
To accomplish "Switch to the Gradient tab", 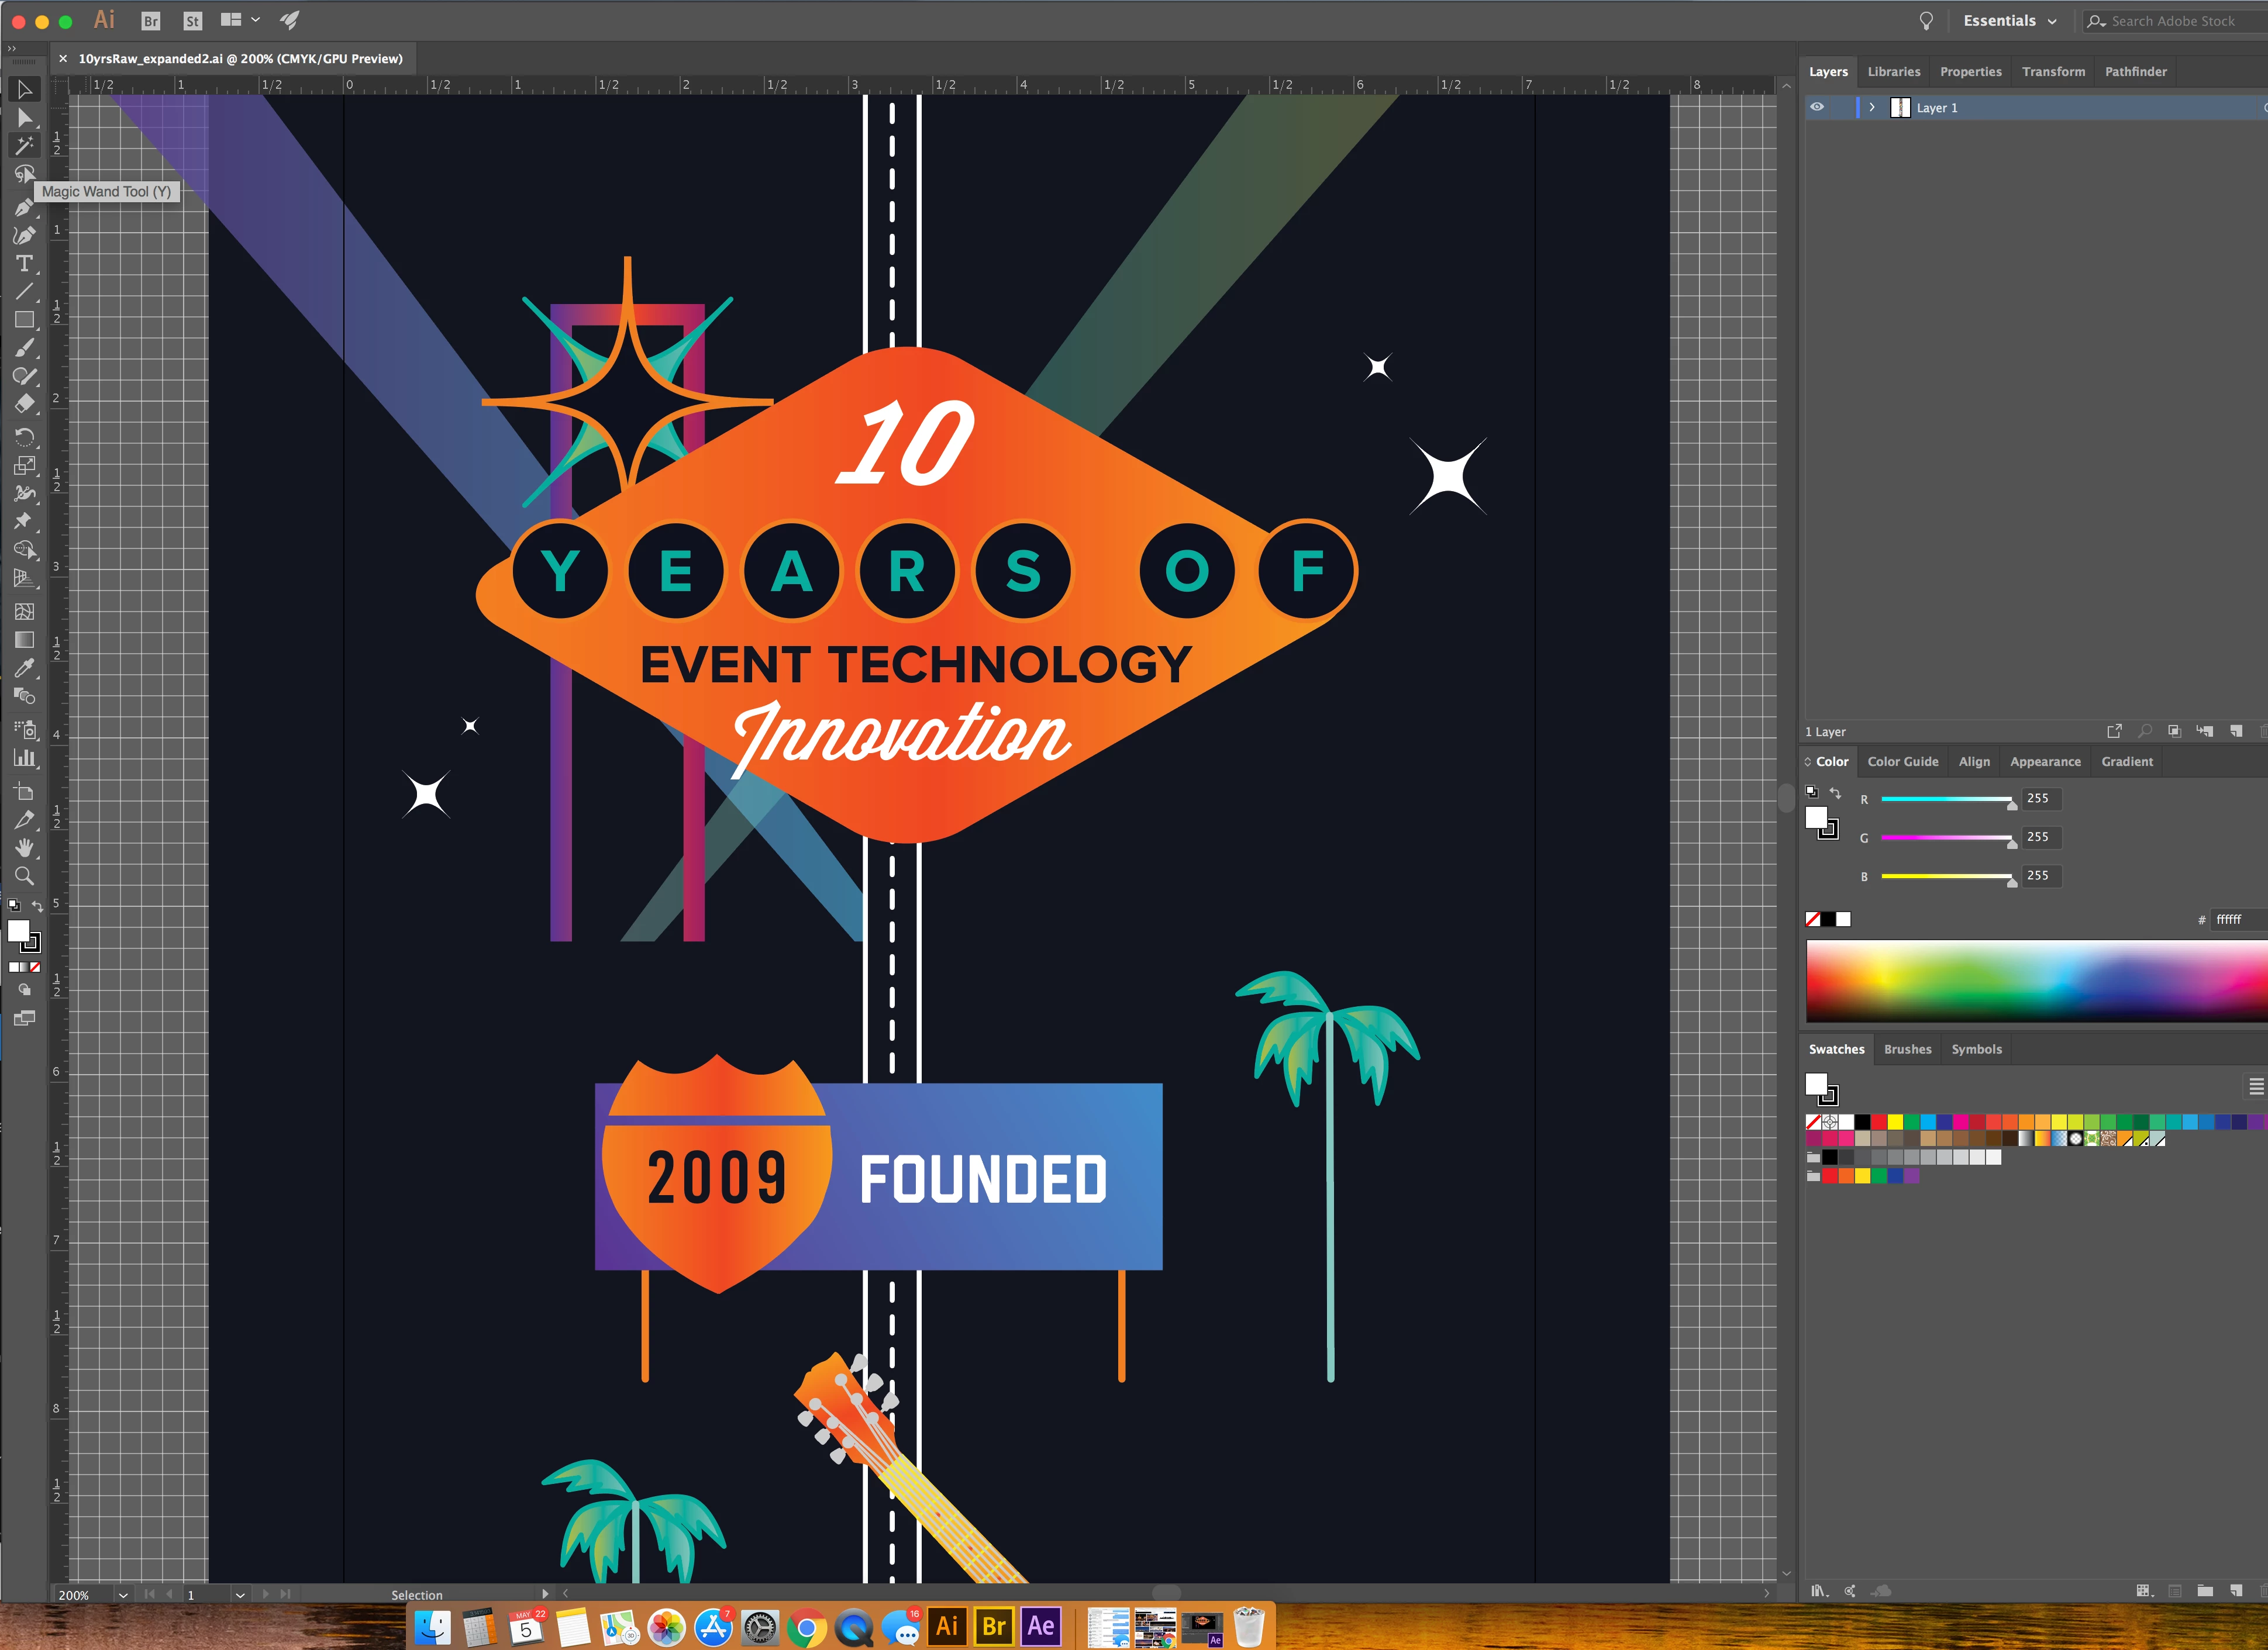I will pos(2127,762).
